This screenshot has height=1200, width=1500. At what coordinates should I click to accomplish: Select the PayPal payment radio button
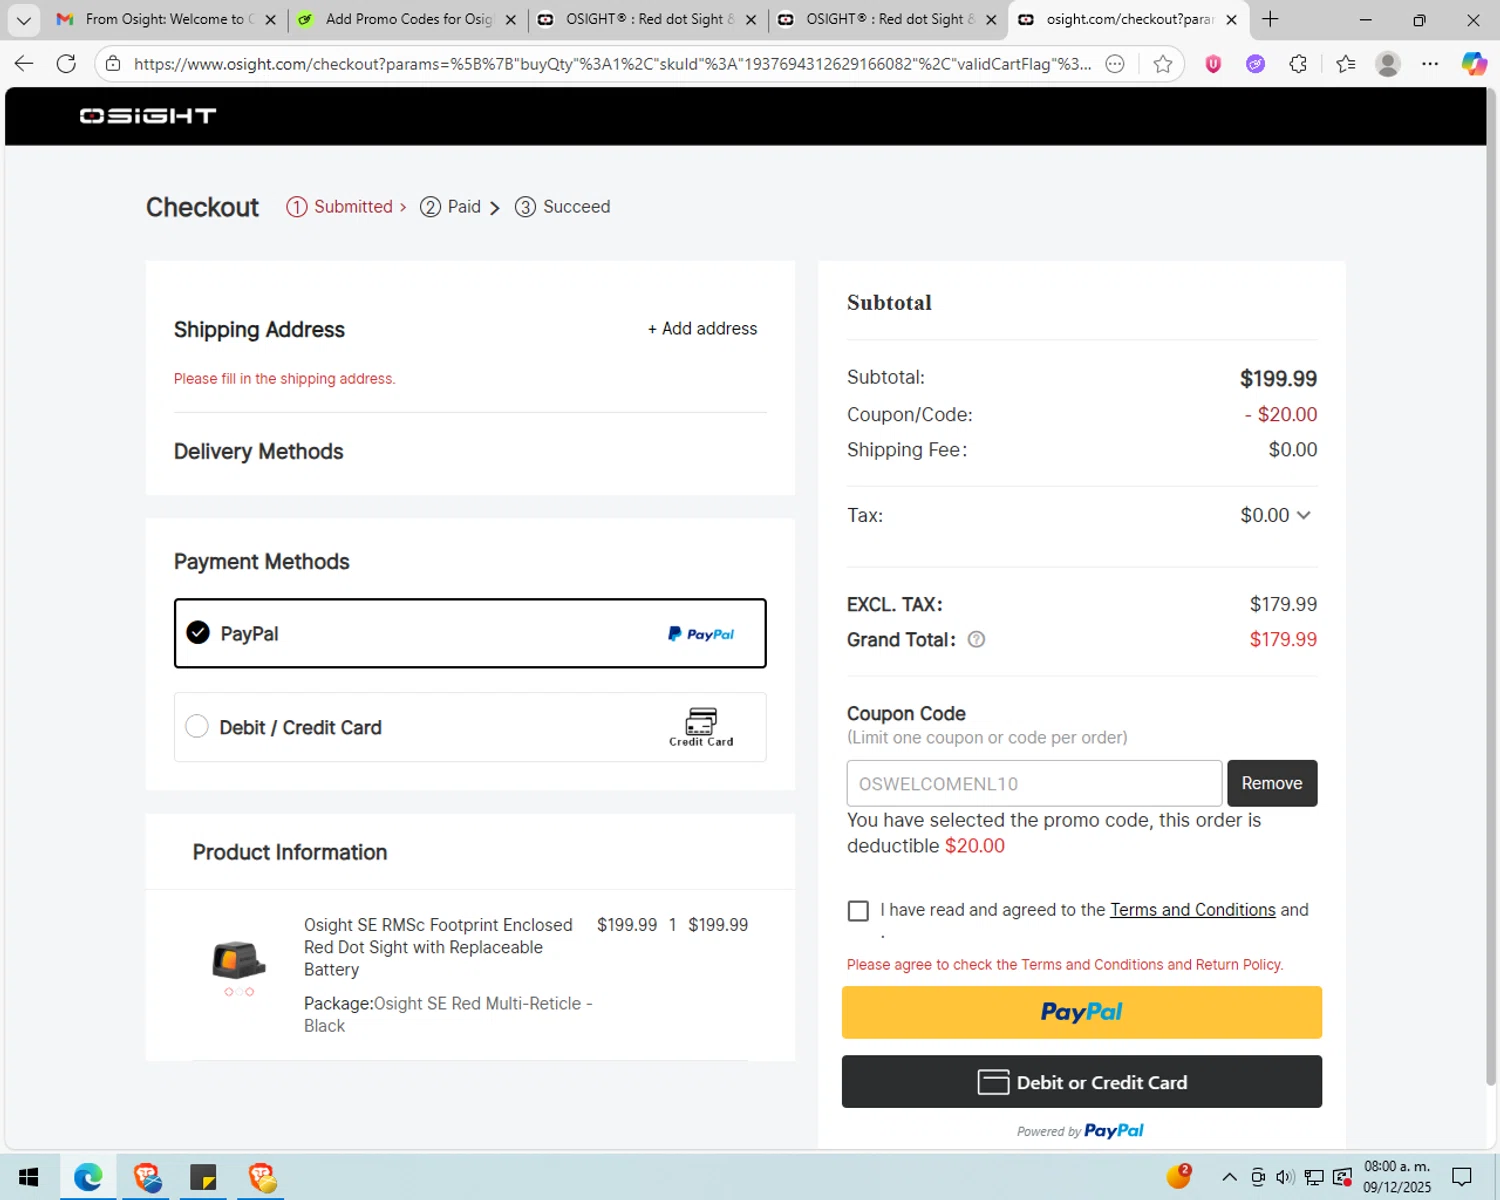pyautogui.click(x=198, y=633)
